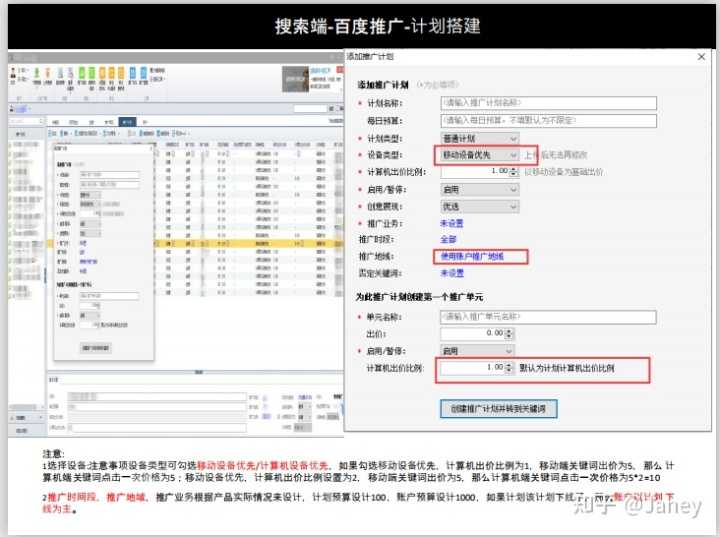Screen dimensions: 720x537
Task: Click the account thumbnail image in background window
Action: [x=295, y=79]
